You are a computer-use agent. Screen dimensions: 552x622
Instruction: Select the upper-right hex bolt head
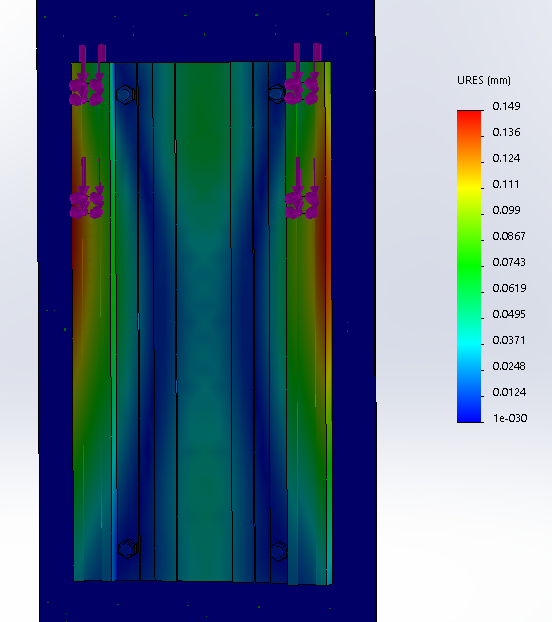(276, 94)
